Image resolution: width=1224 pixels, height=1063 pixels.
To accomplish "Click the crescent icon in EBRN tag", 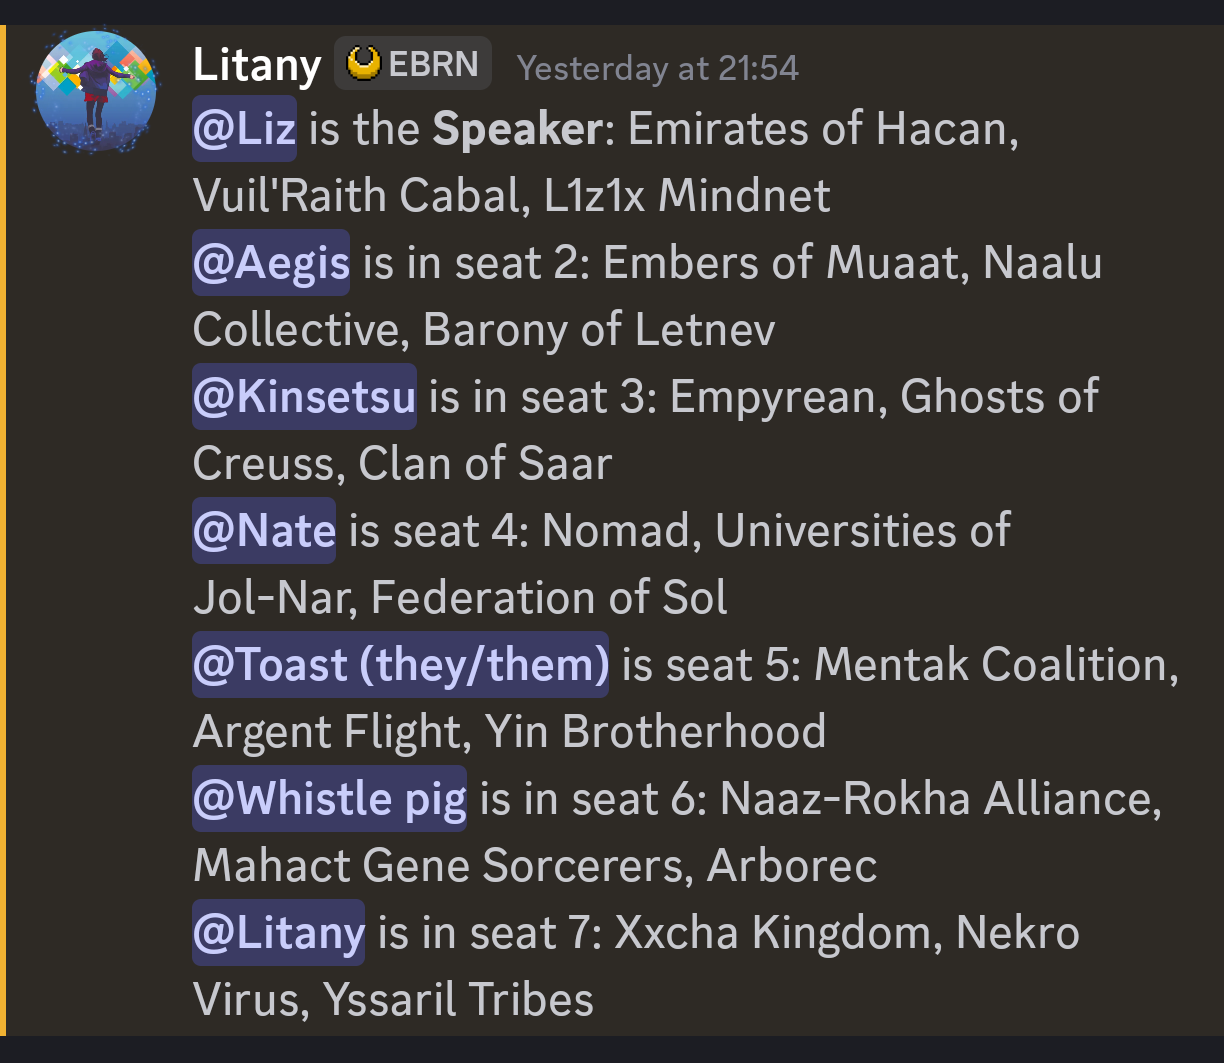I will click(x=364, y=64).
